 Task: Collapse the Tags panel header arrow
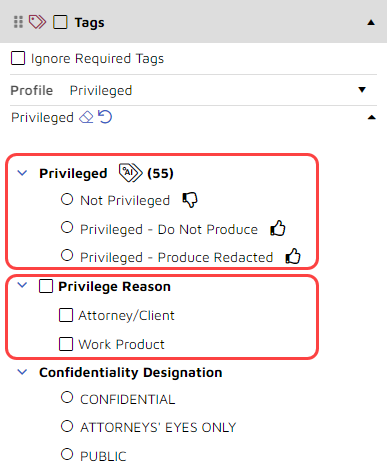[x=371, y=23]
